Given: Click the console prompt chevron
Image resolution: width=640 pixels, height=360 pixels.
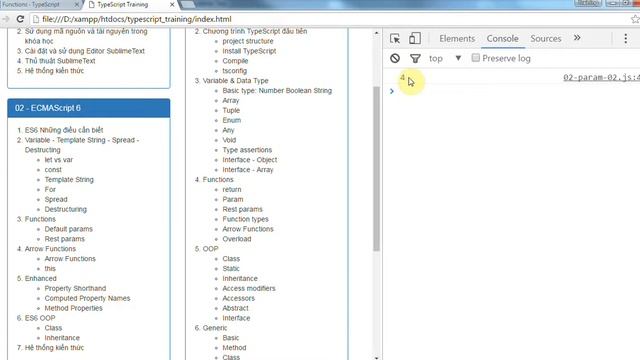Looking at the screenshot, I should pyautogui.click(x=392, y=91).
